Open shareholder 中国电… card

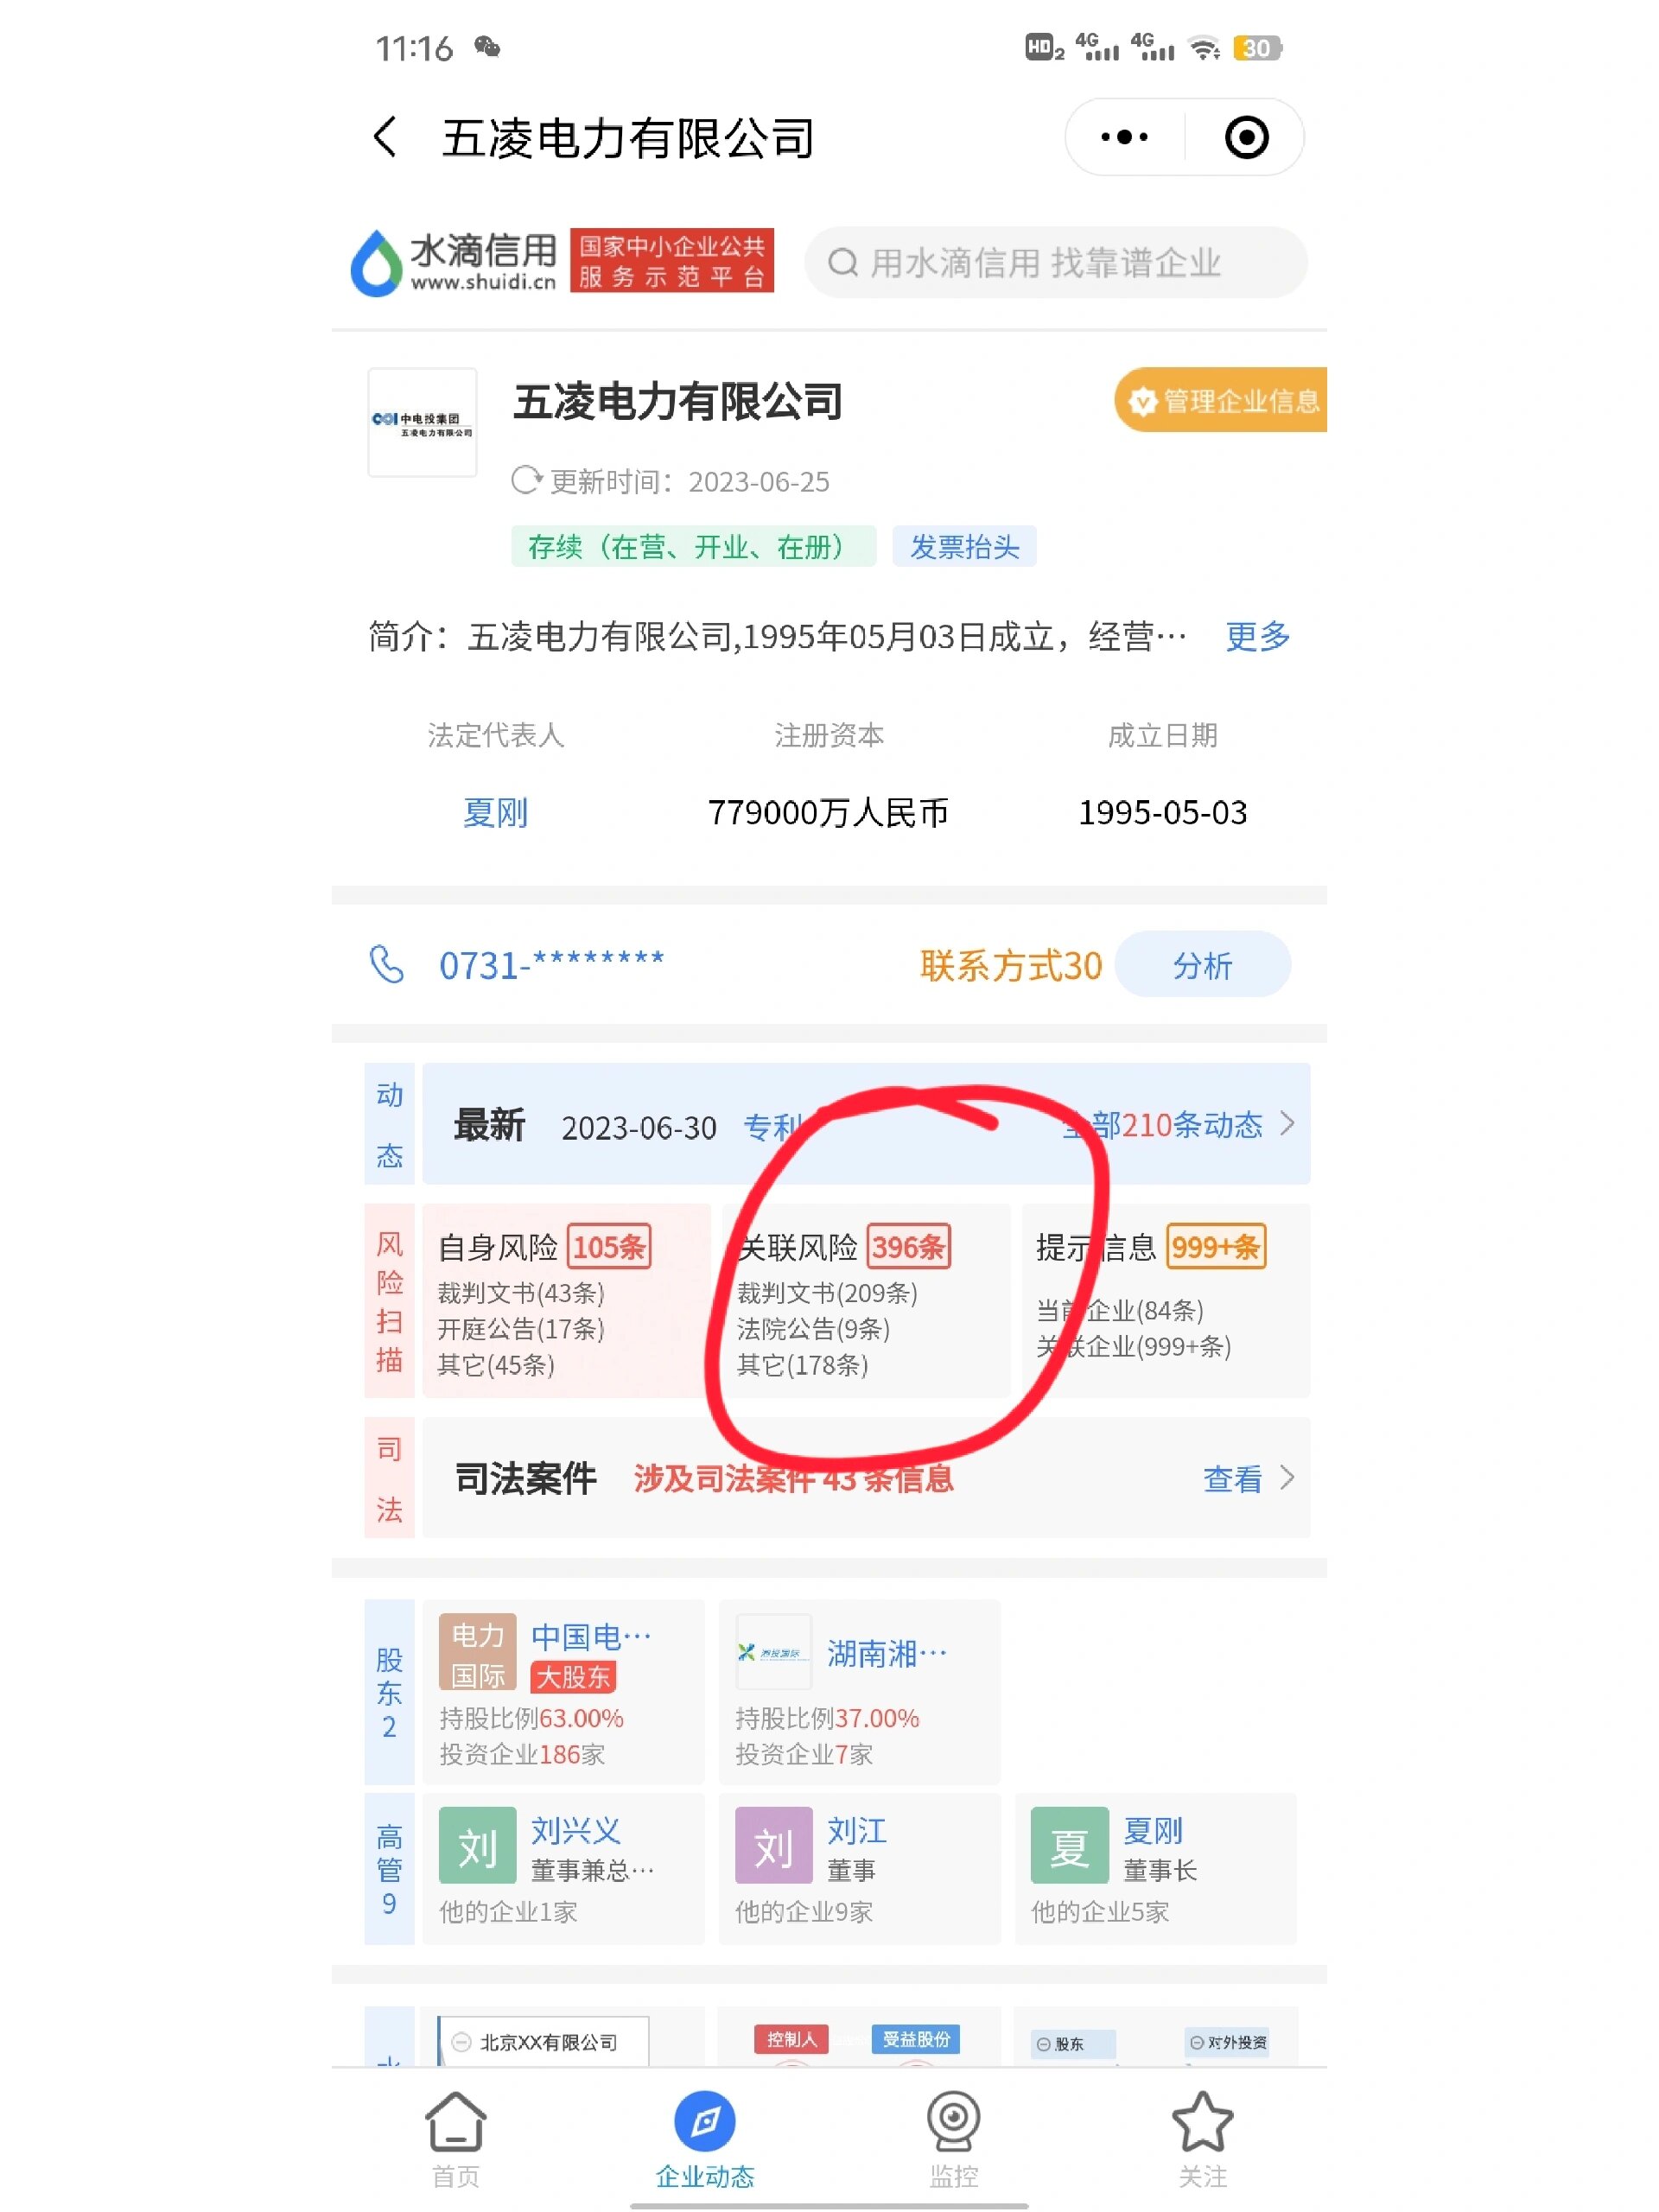click(563, 1692)
